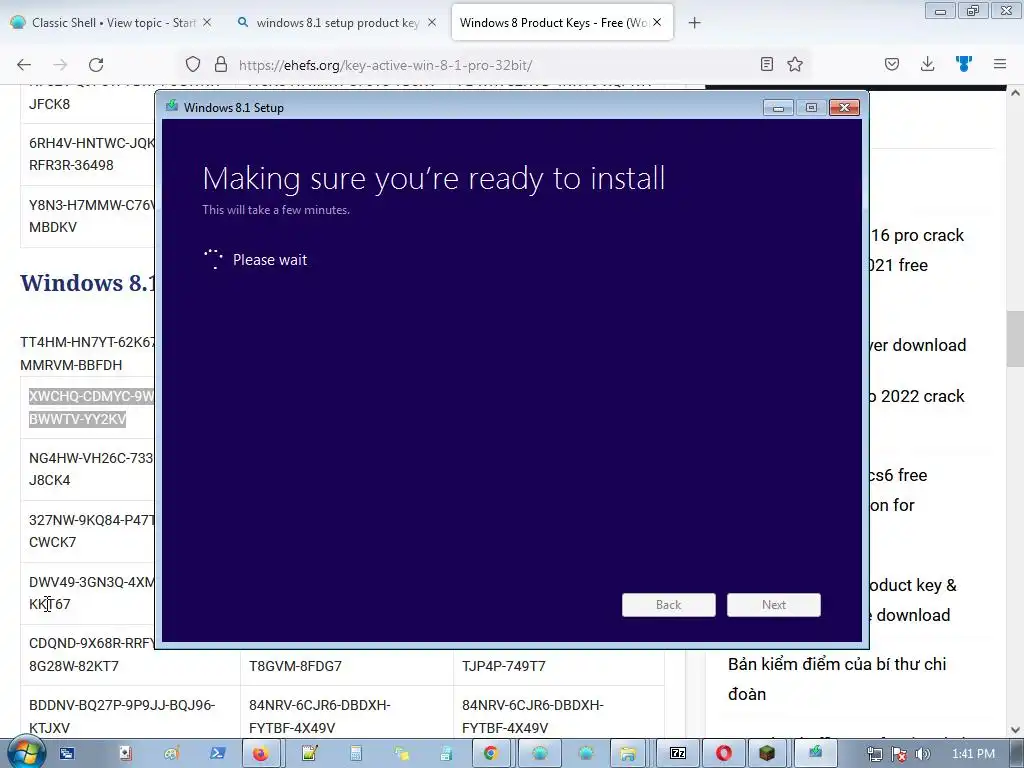
Task: Open a new tab with the plus button
Action: (x=694, y=23)
